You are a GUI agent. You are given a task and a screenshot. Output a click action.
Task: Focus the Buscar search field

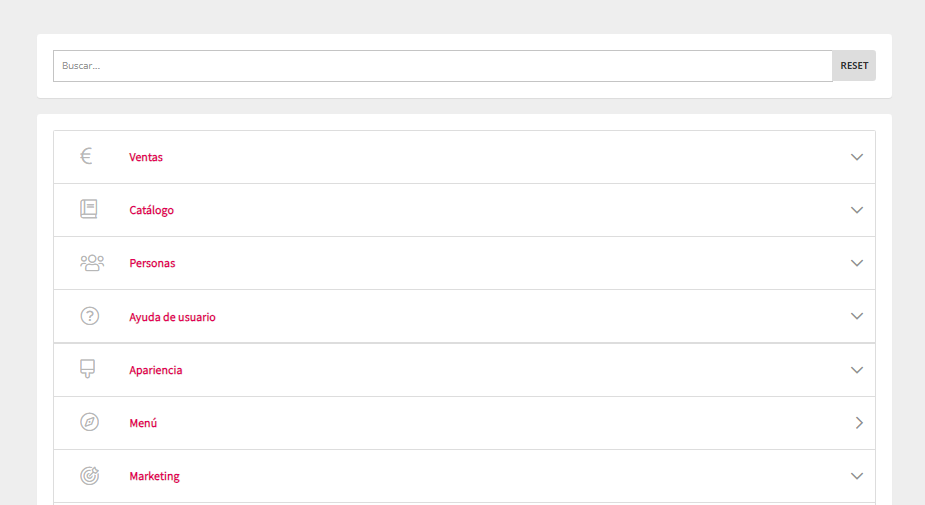pos(442,66)
